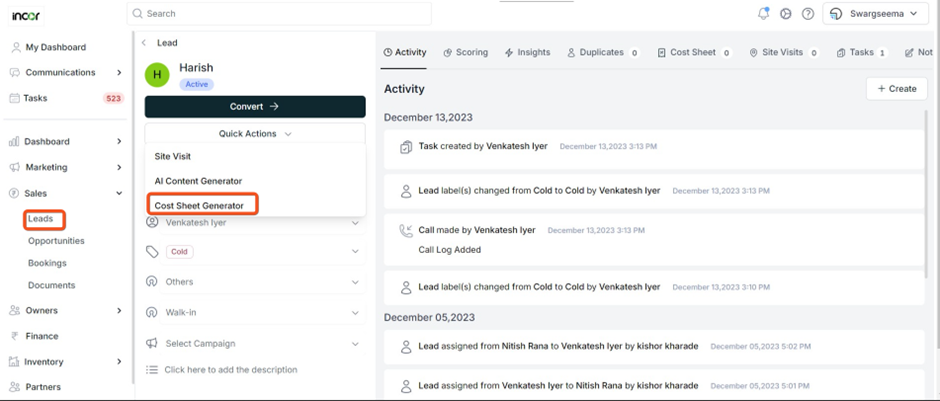Click the Inventory building icon
The height and width of the screenshot is (401, 940).
[14, 361]
